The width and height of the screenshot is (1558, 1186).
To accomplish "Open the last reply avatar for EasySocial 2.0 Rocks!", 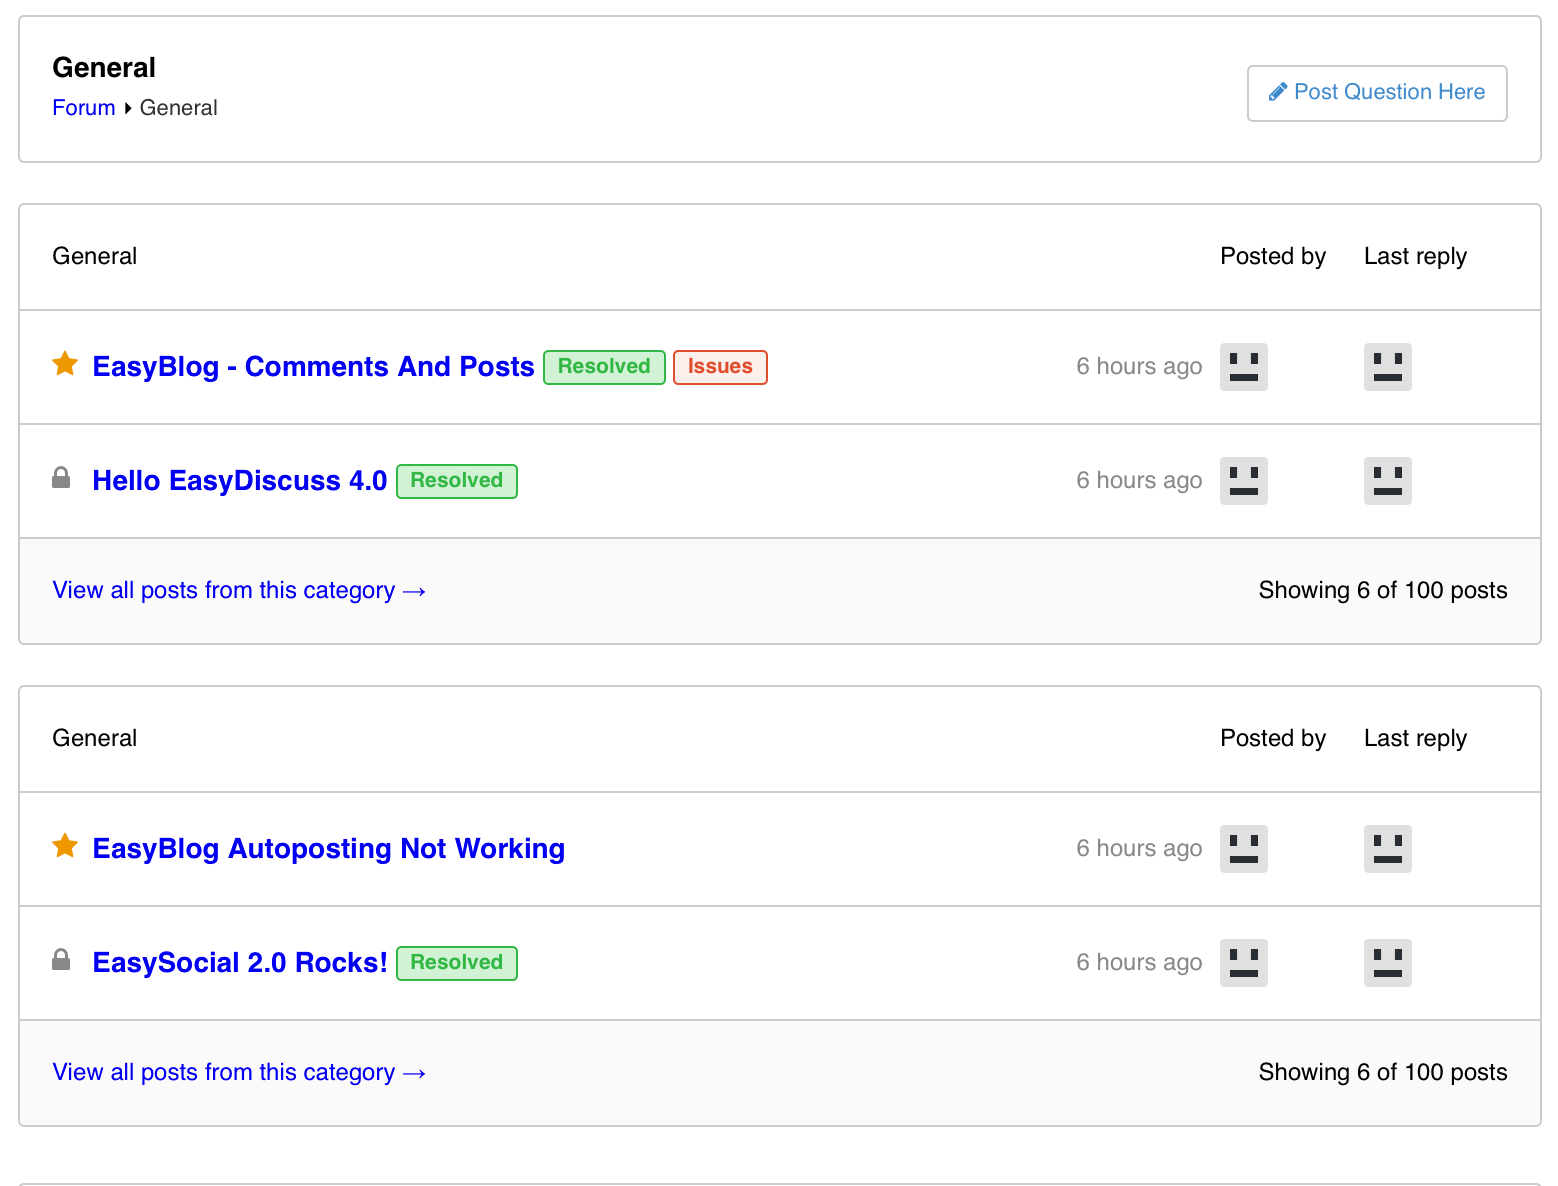I will pos(1388,963).
